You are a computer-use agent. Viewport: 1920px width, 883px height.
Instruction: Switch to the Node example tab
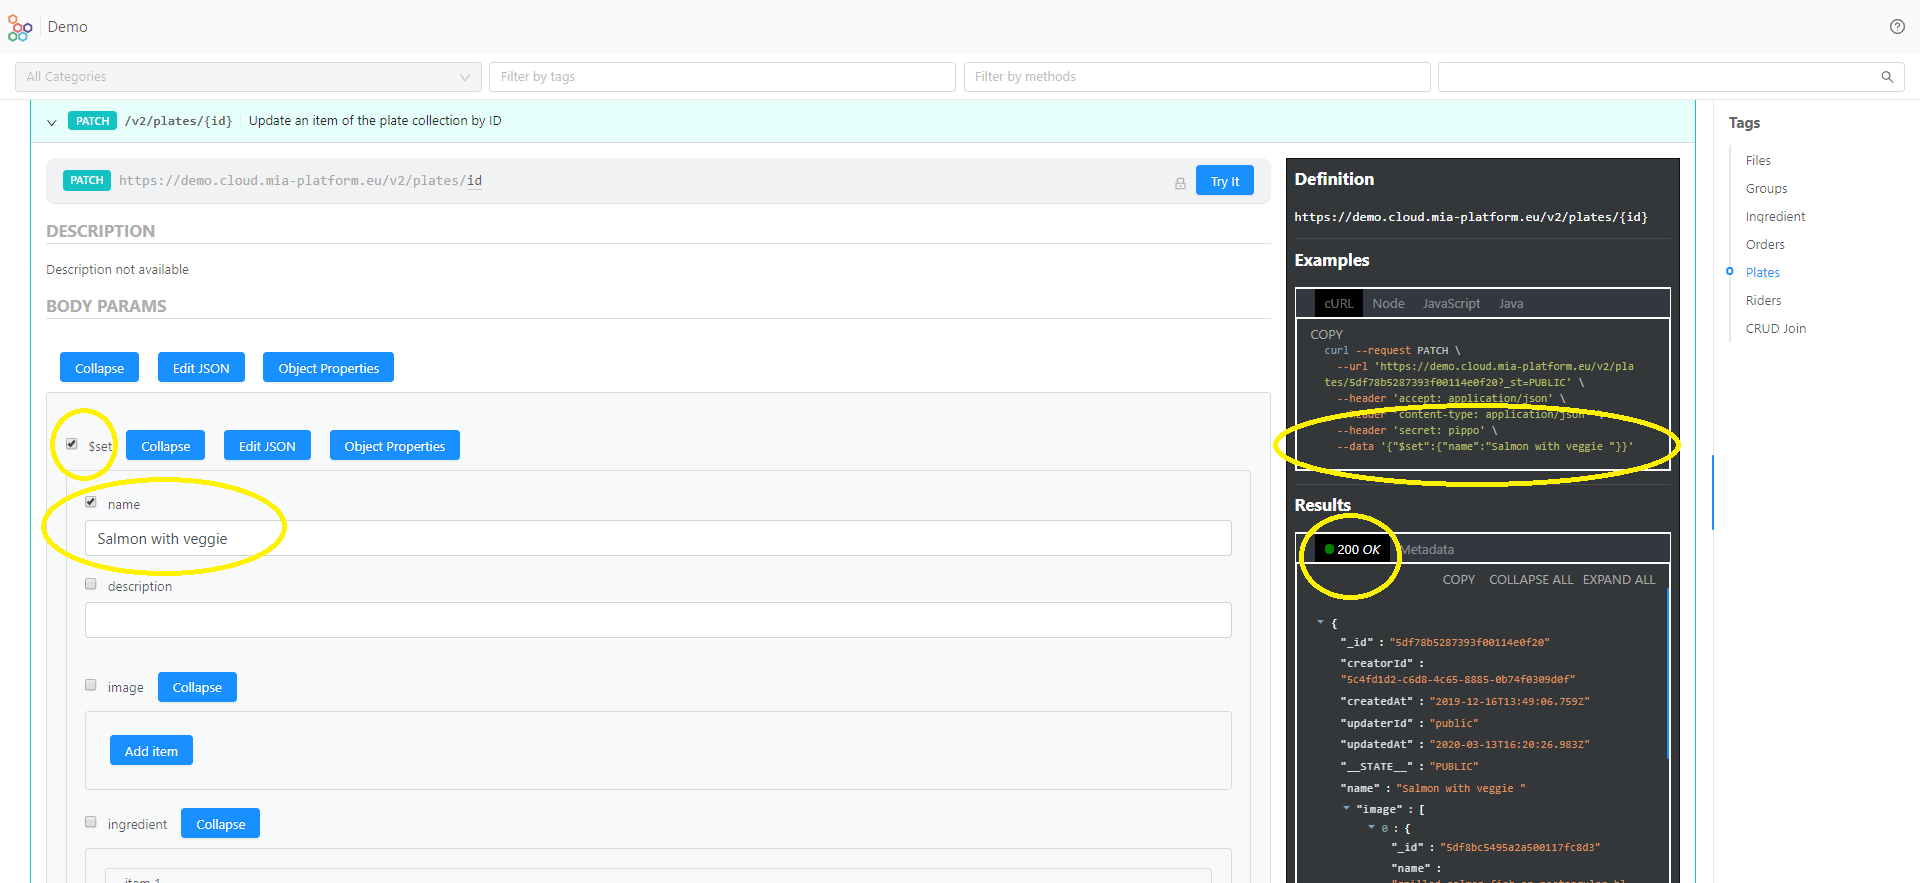pos(1388,304)
